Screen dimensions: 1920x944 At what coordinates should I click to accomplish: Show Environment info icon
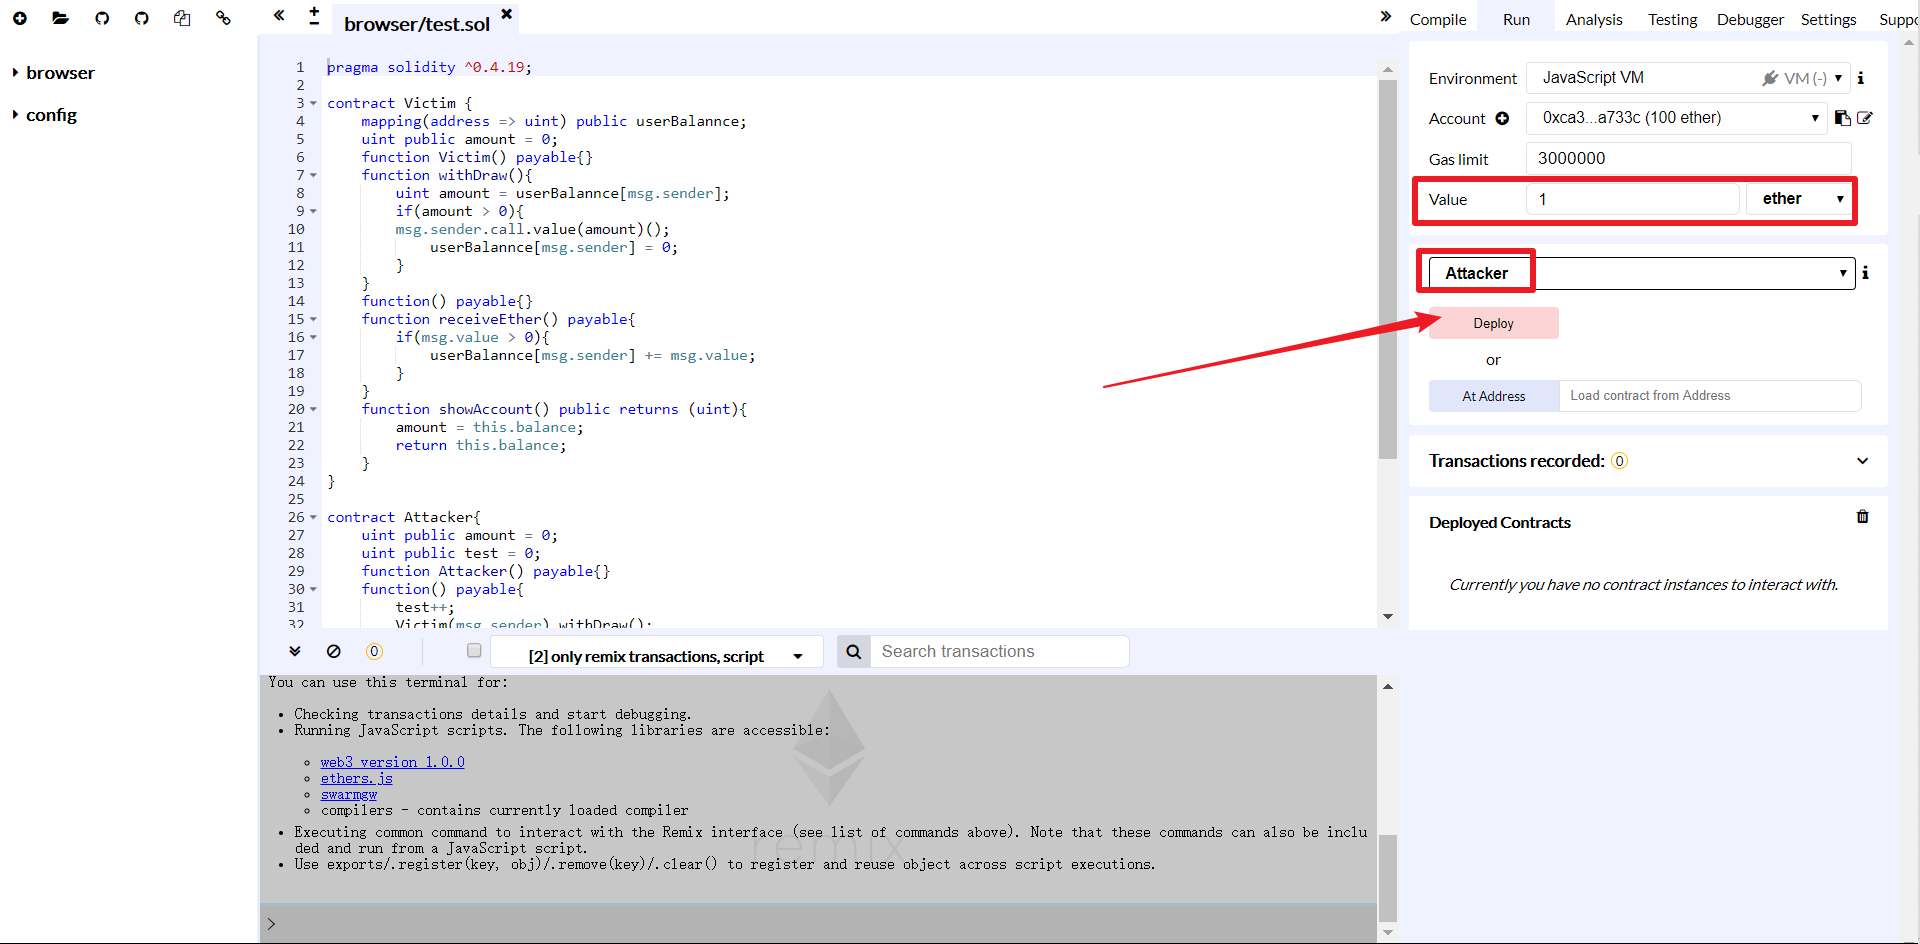point(1860,78)
